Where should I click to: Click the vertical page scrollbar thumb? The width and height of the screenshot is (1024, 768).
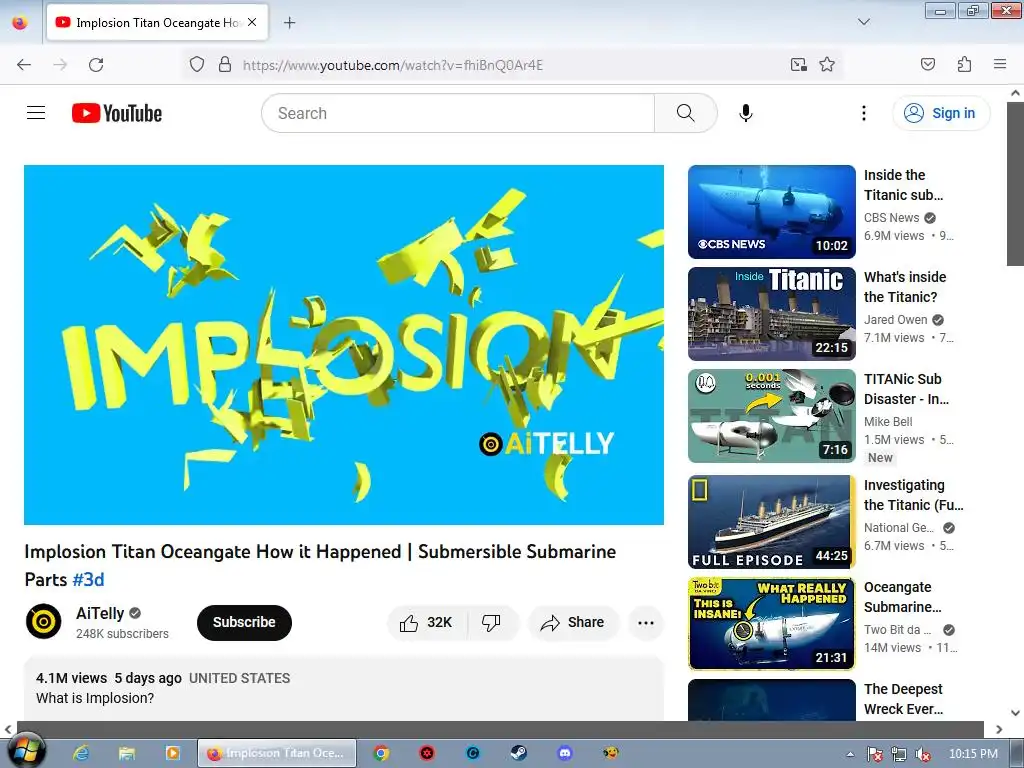(x=1015, y=184)
